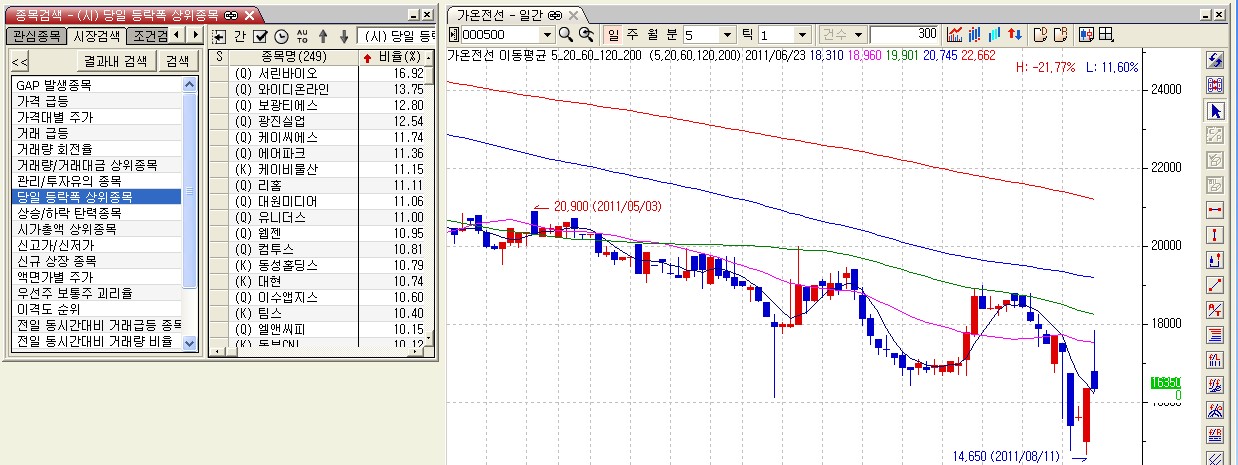Click the line chart icon on chart toolbar
The image size is (1238, 465).
[955, 35]
